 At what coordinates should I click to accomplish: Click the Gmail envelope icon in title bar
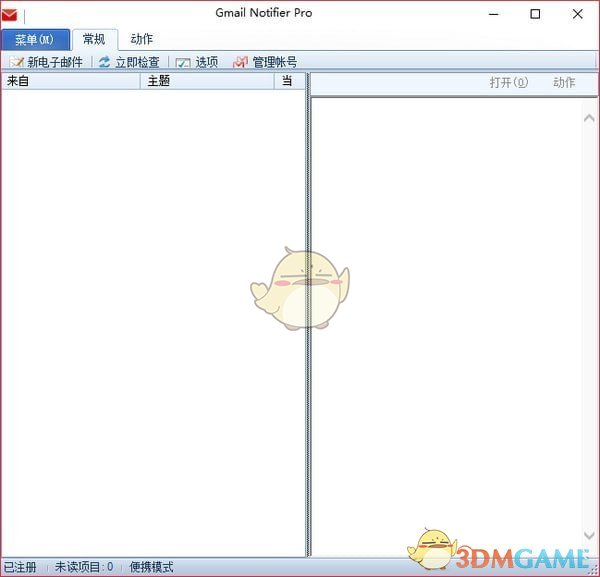point(10,14)
